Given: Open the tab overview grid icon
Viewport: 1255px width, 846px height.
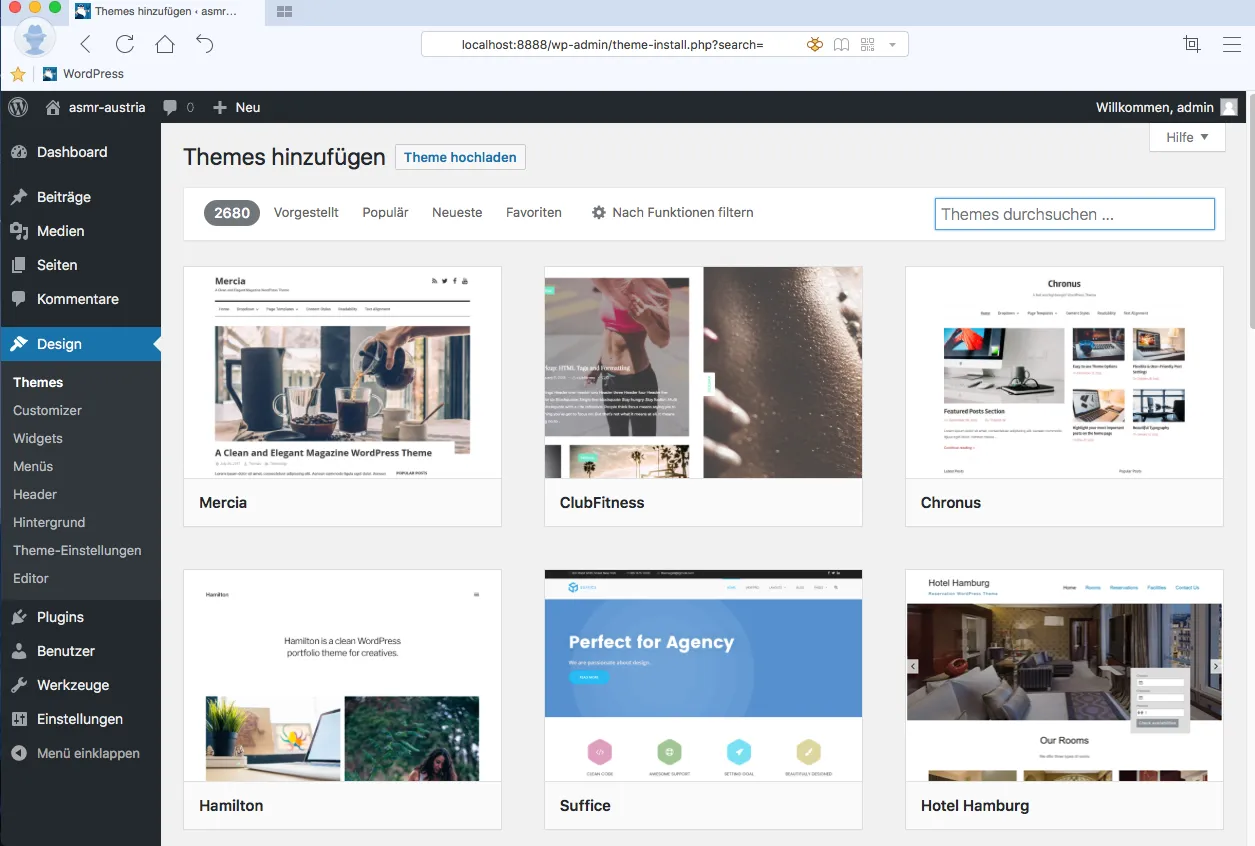Looking at the screenshot, I should point(284,12).
